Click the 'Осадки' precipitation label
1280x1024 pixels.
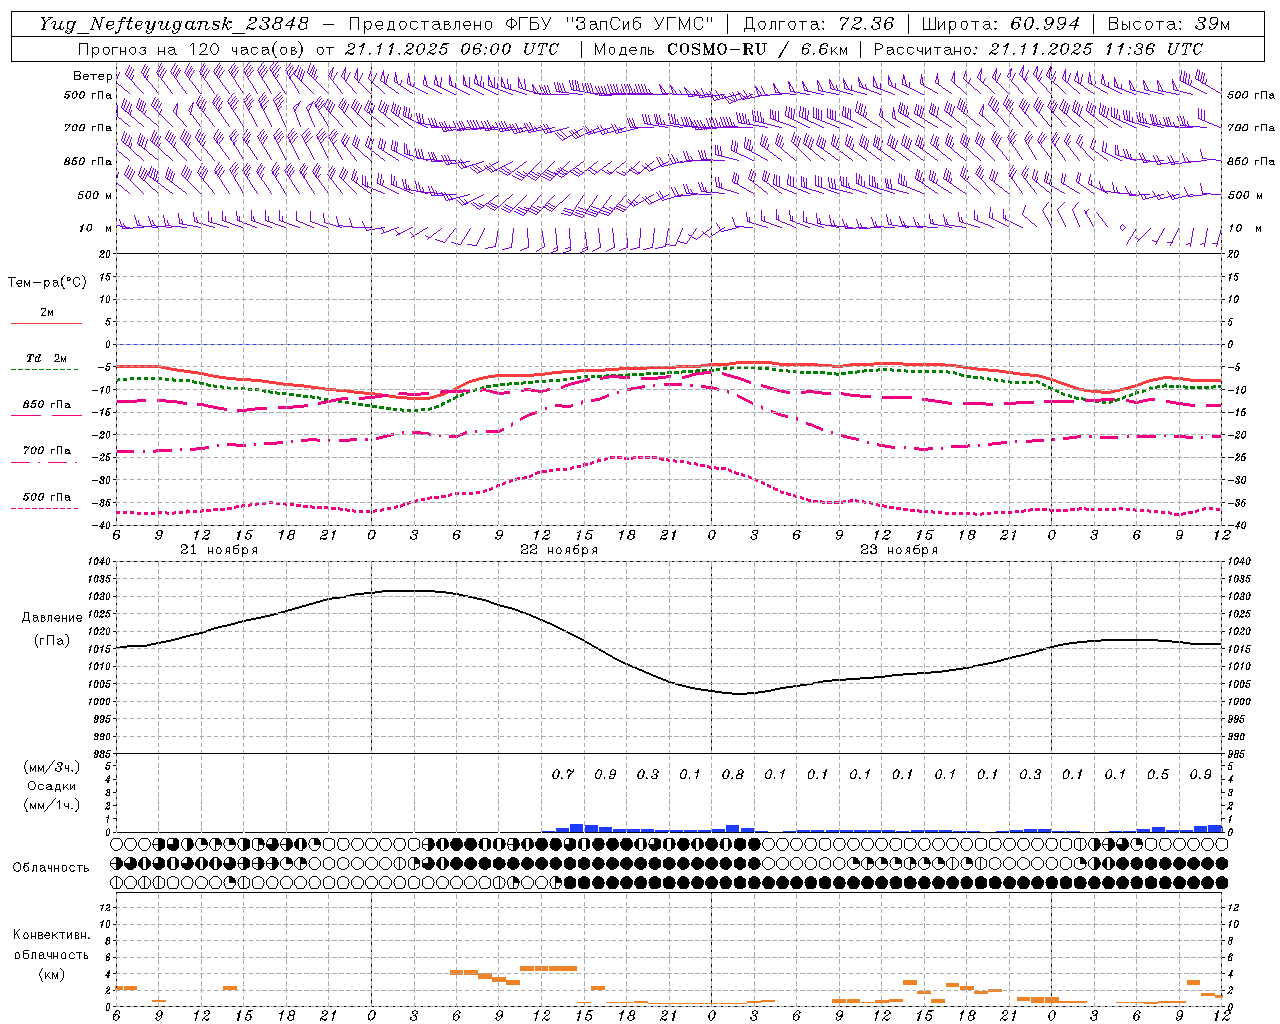52,786
